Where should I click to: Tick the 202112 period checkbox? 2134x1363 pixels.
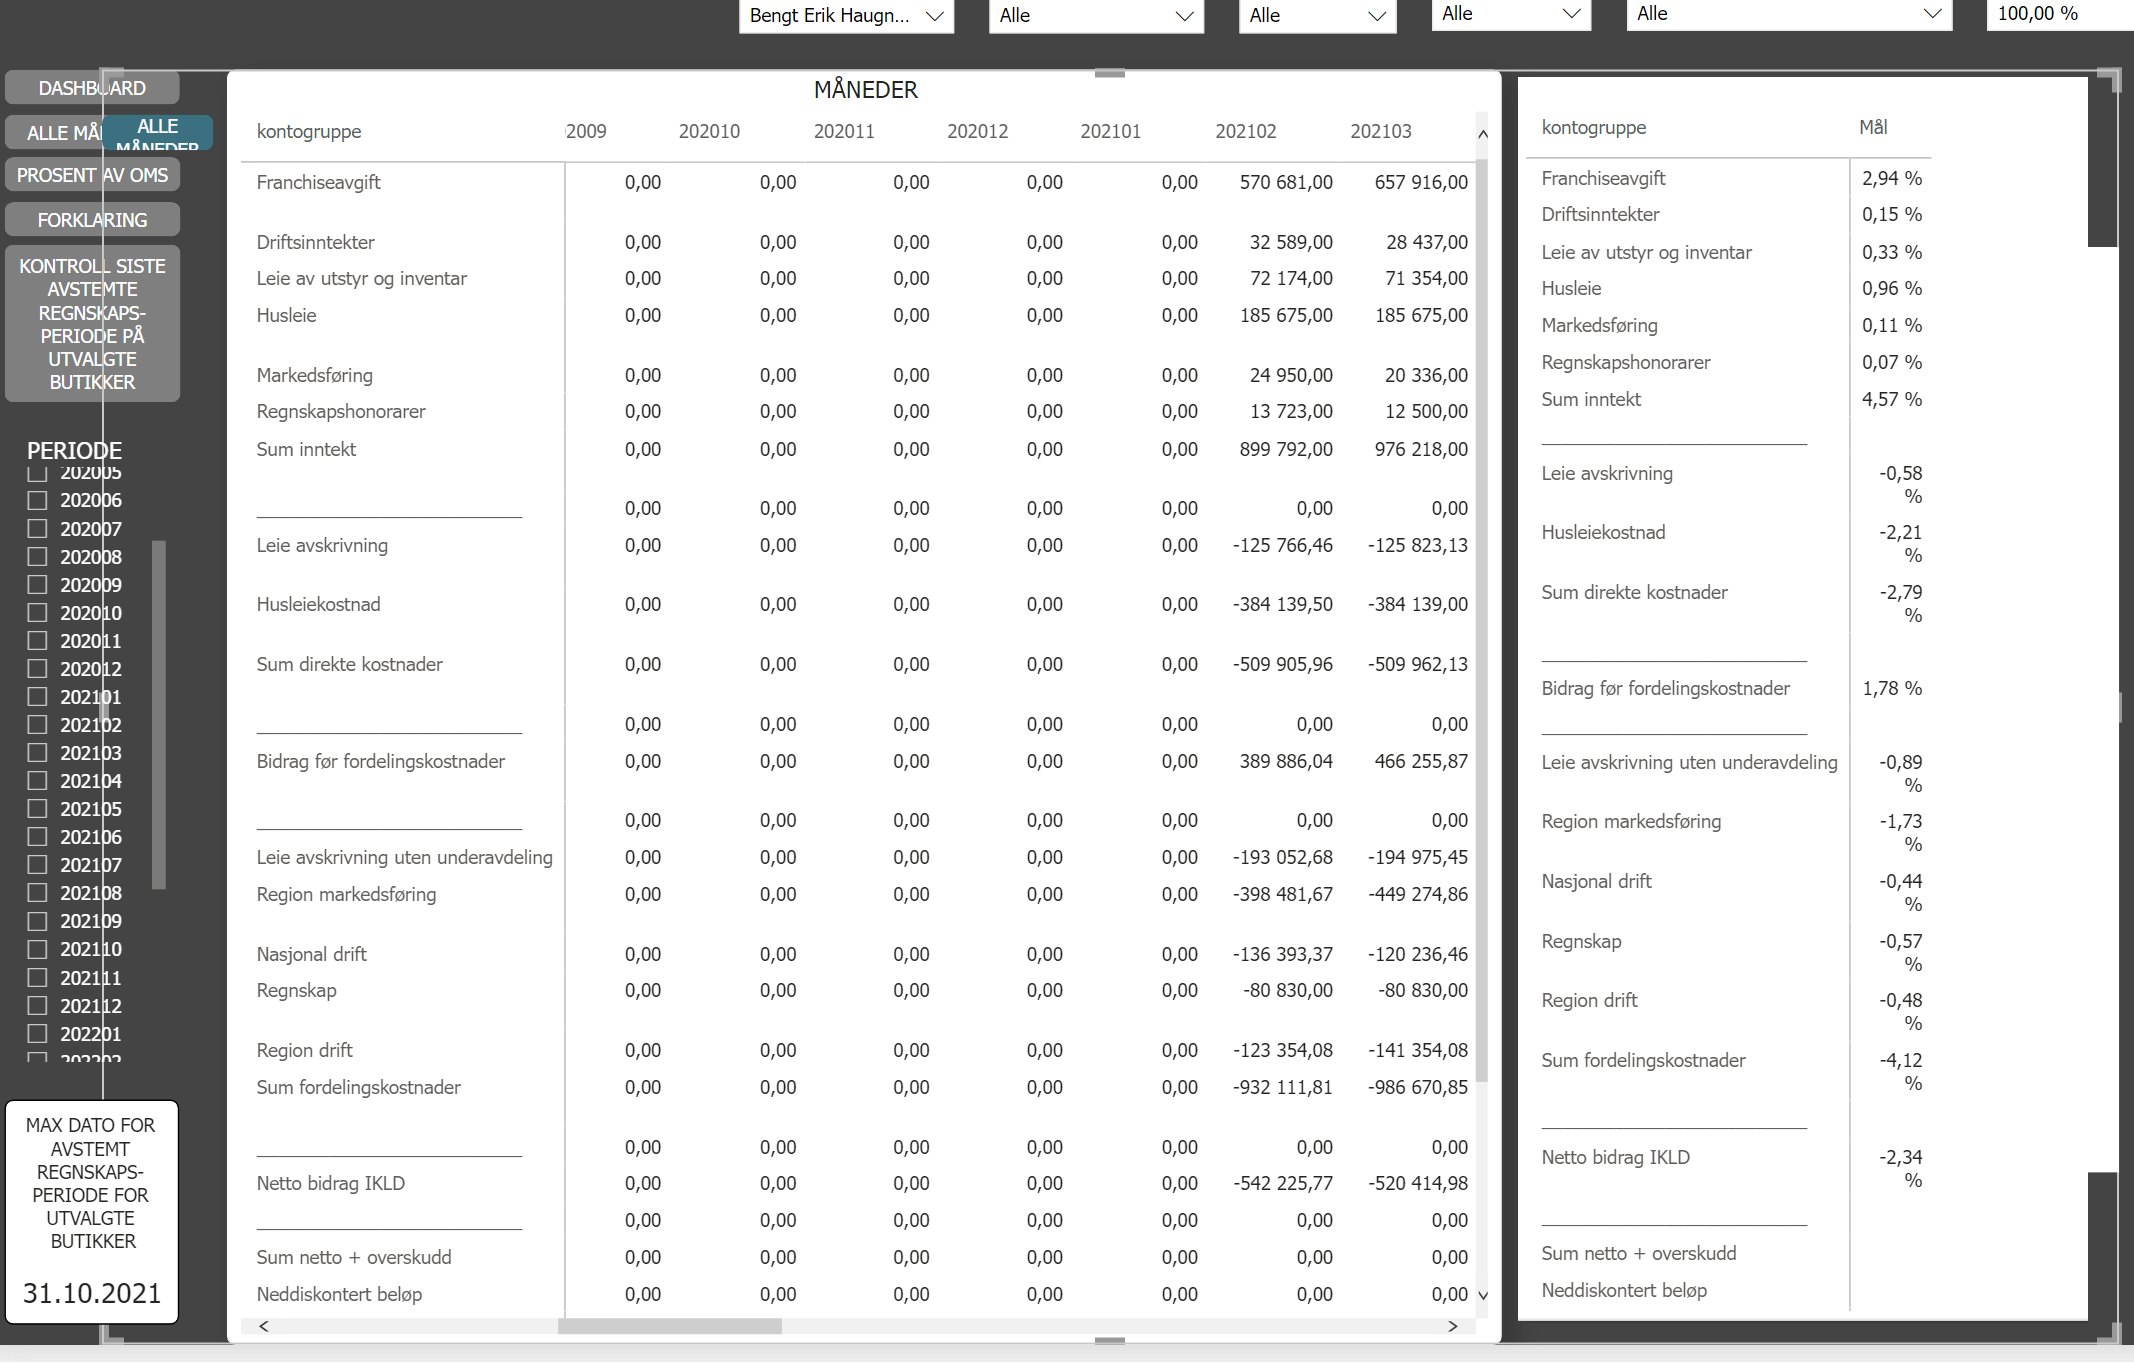(37, 1006)
